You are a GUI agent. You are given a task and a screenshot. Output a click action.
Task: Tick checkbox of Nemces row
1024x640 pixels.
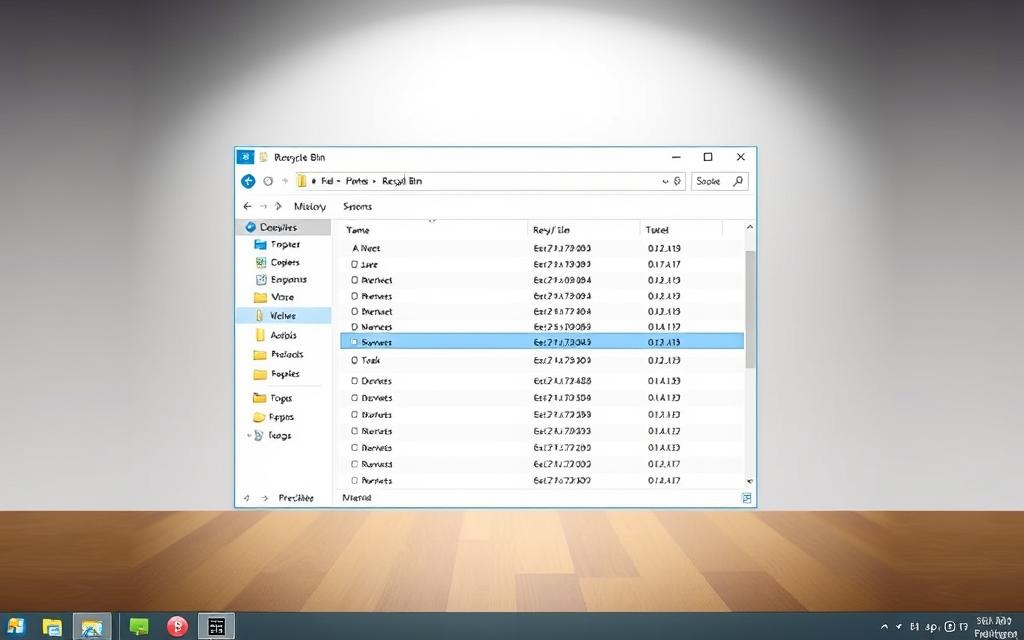[355, 327]
